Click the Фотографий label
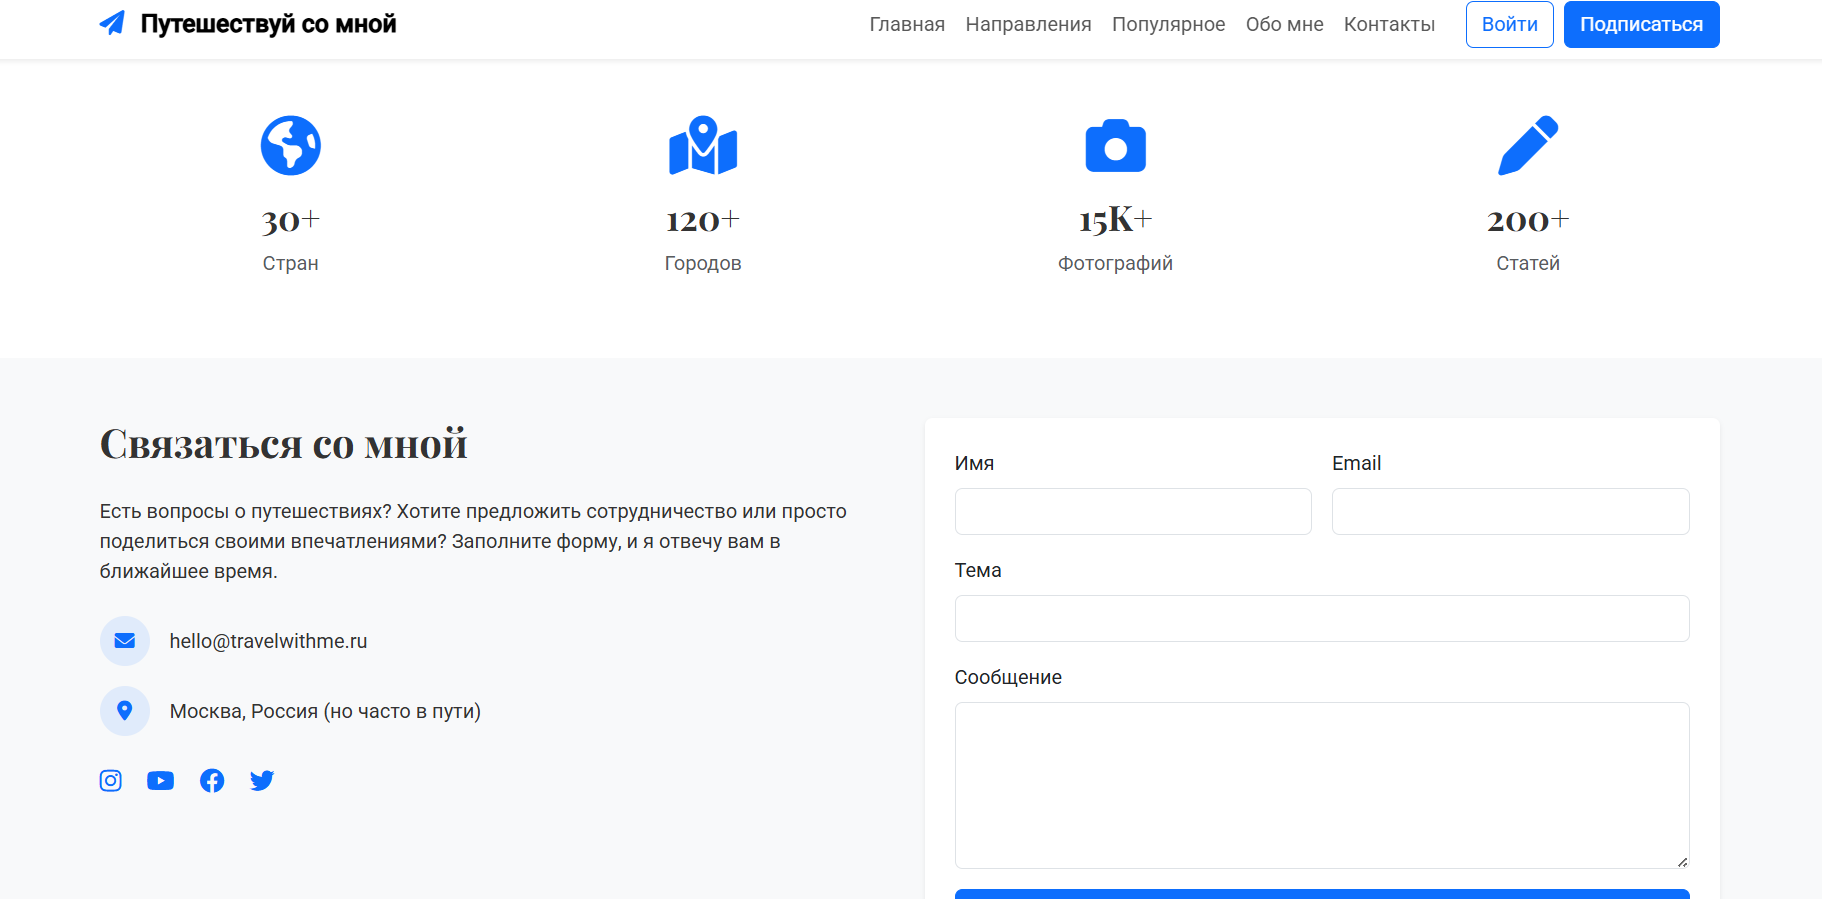The image size is (1822, 899). 1116,263
